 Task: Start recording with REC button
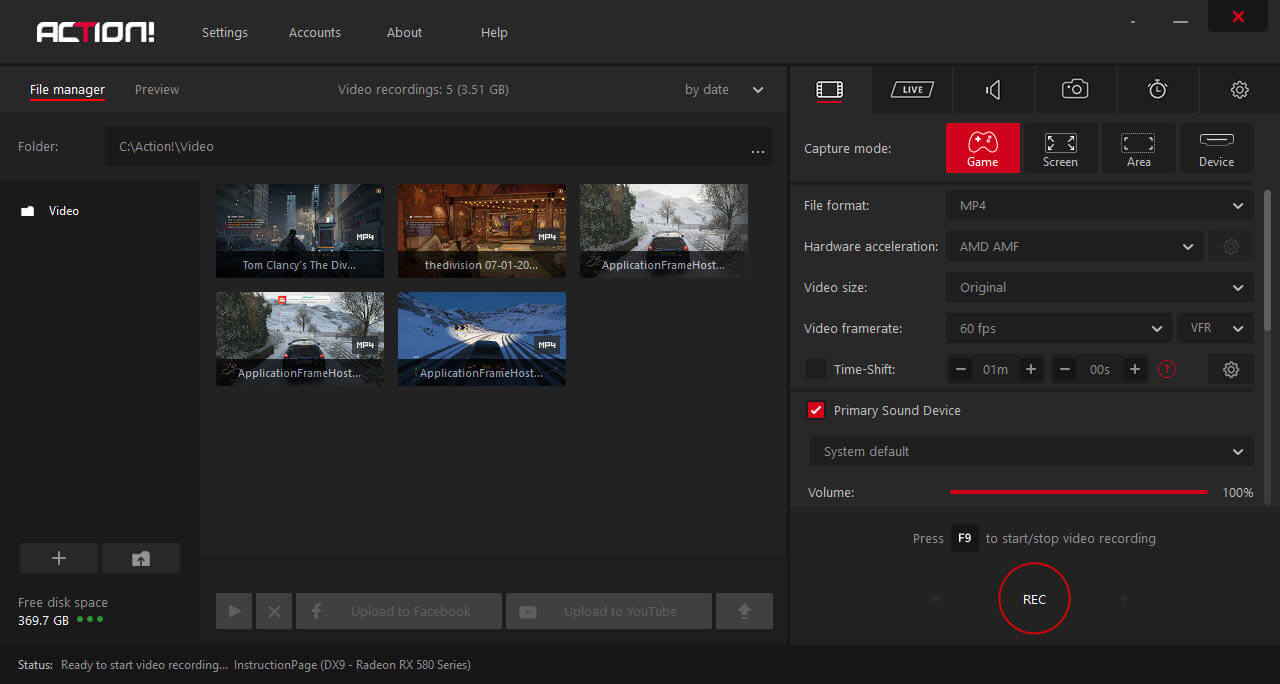1034,599
